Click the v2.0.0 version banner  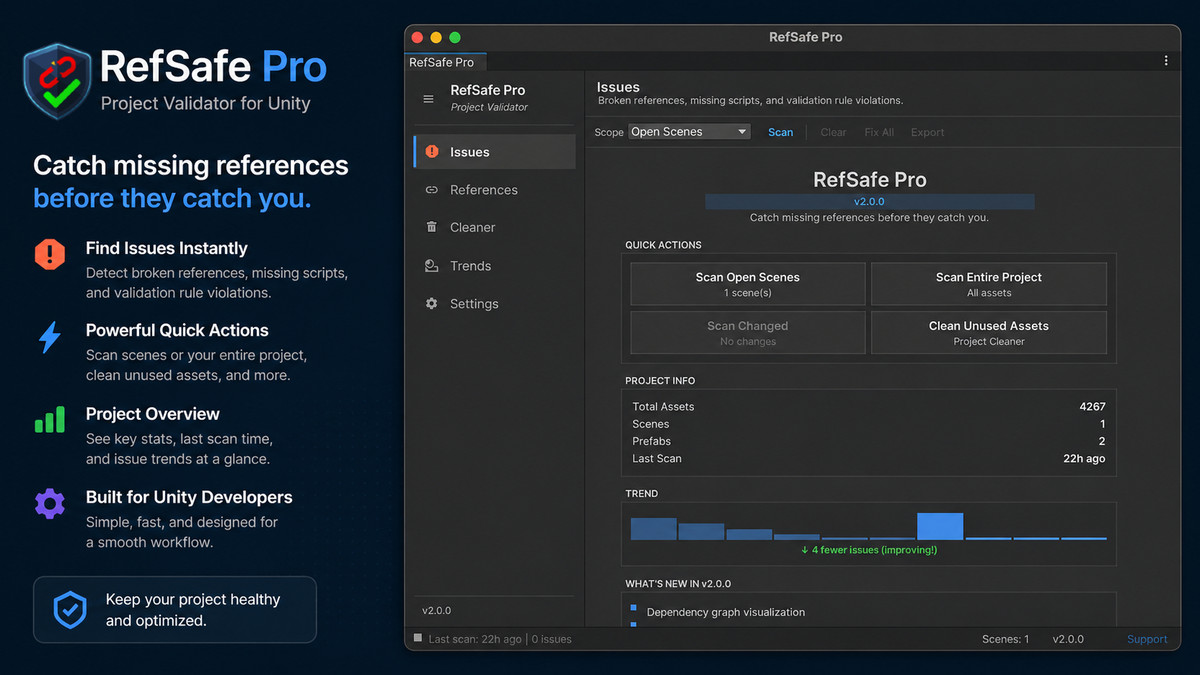click(x=870, y=202)
